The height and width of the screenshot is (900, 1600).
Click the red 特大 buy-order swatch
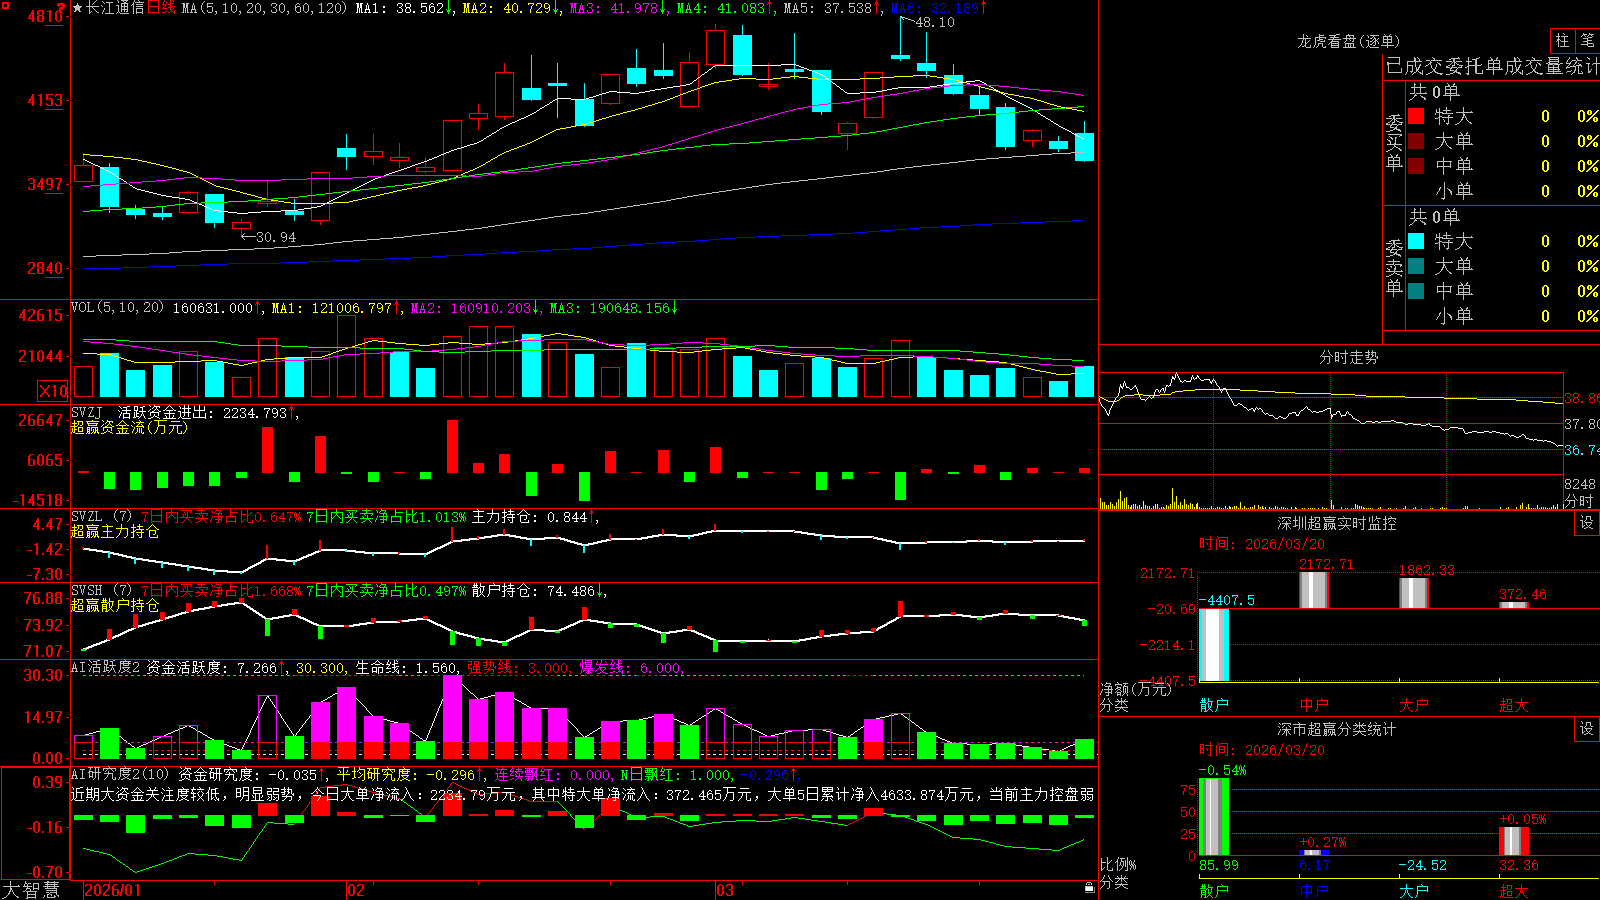(1416, 116)
